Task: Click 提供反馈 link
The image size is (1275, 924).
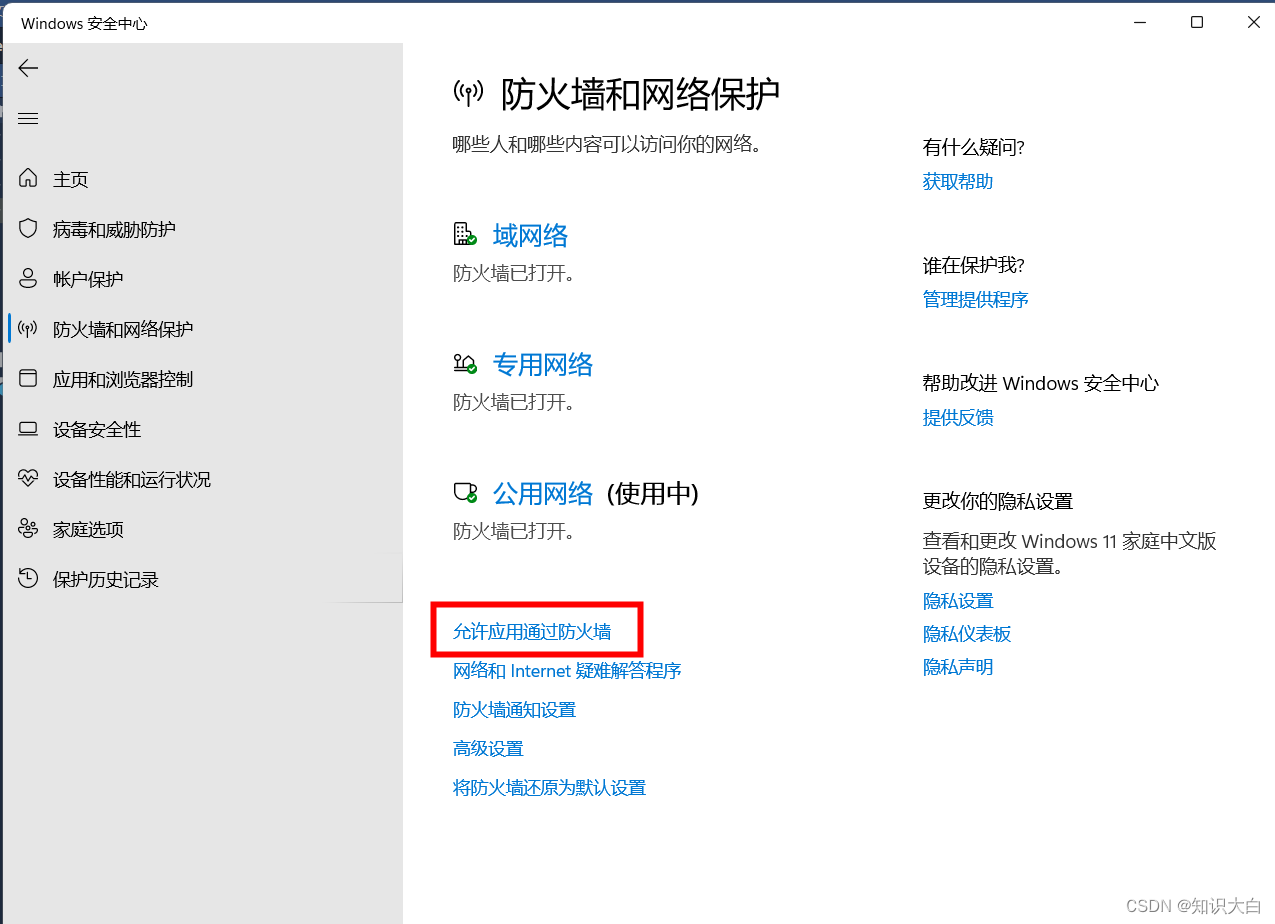Action: coord(958,417)
